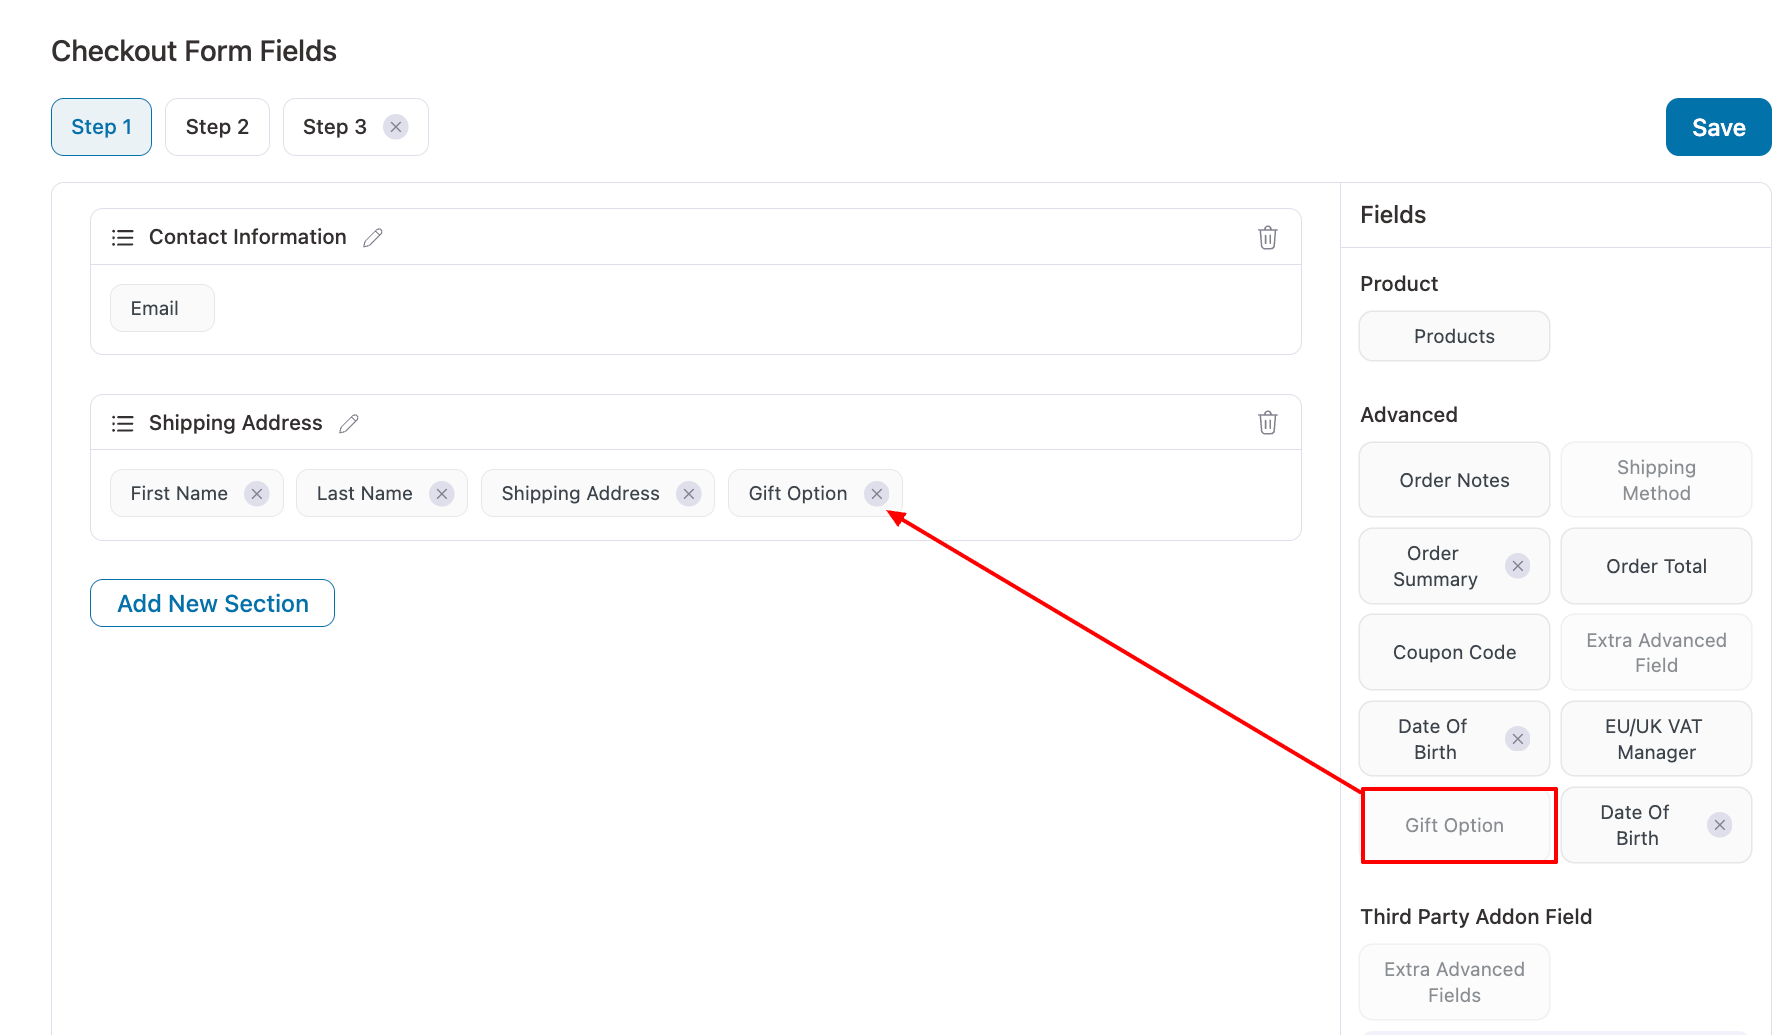1788x1035 pixels.
Task: Select the Products field
Action: [x=1454, y=336]
